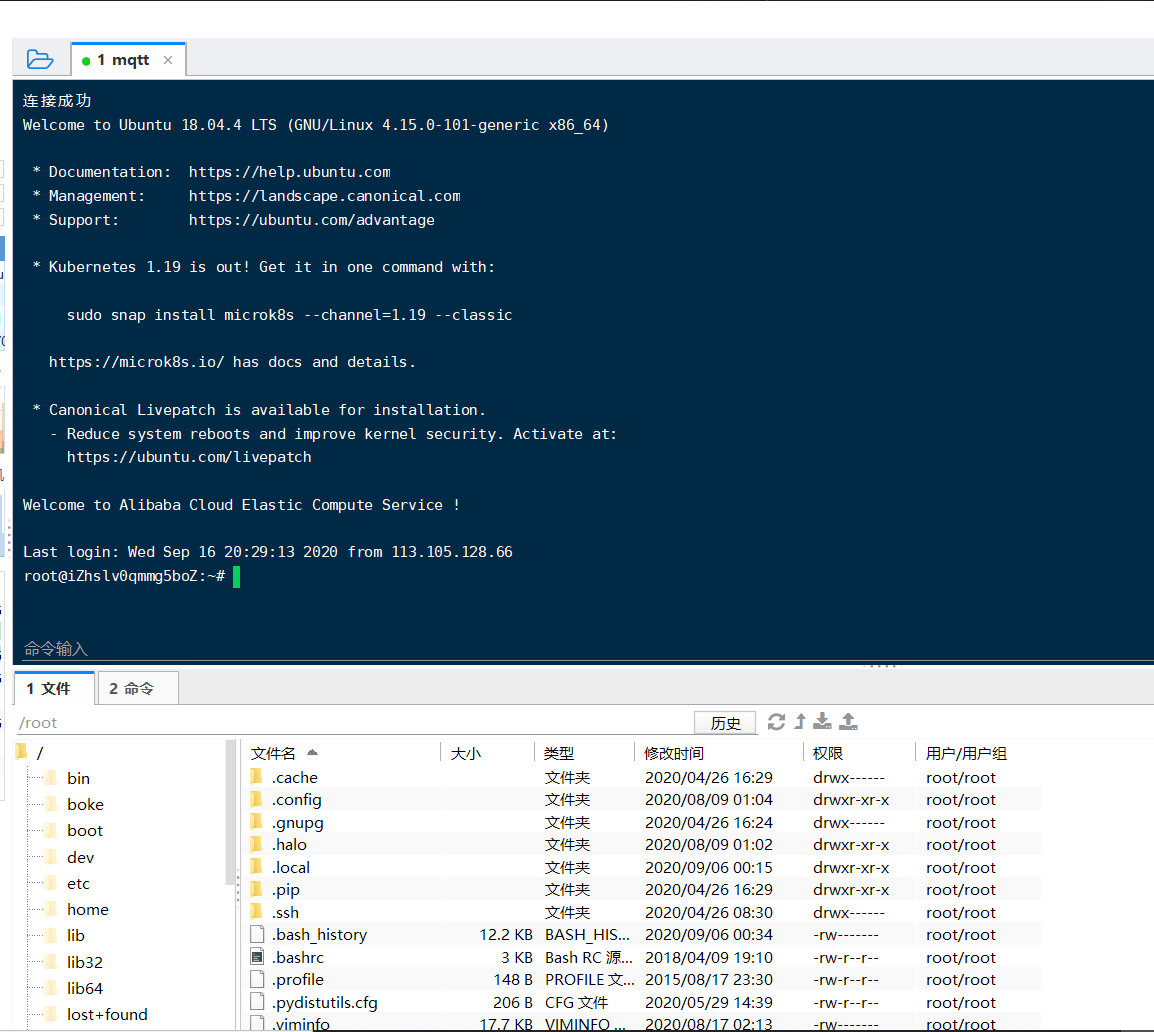Click the /root path field
Image resolution: width=1154 pixels, height=1032 pixels.
tap(353, 723)
